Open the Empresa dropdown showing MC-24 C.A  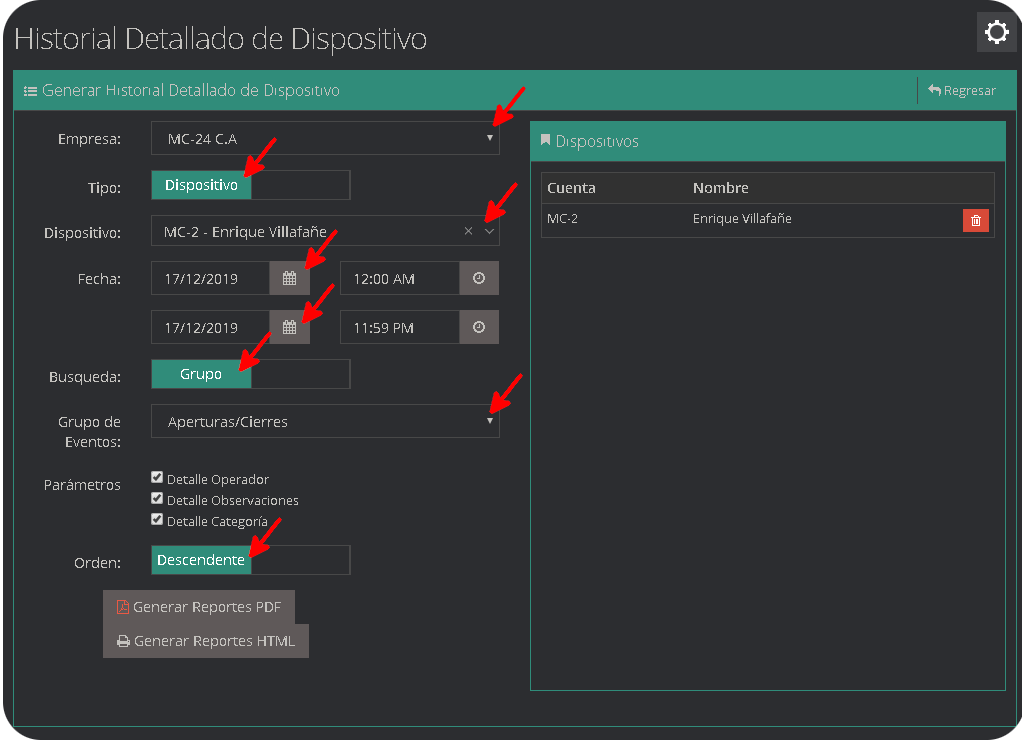(x=325, y=138)
